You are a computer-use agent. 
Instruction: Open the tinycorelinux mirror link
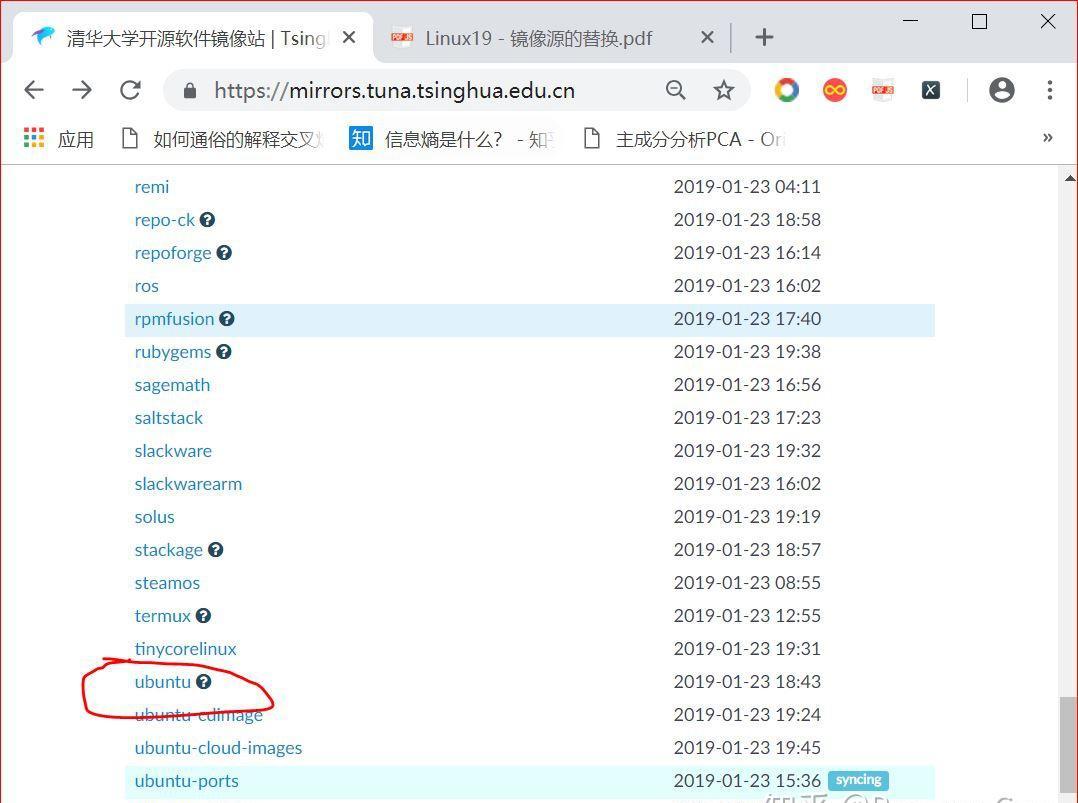(186, 649)
